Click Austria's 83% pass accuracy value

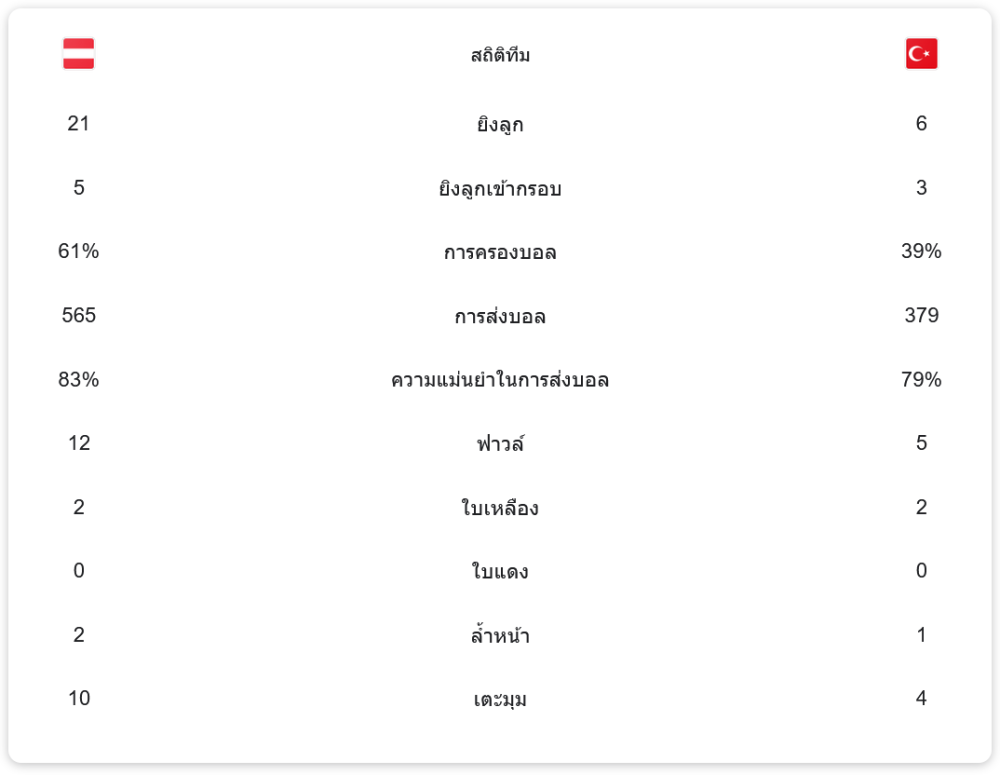click(x=79, y=380)
